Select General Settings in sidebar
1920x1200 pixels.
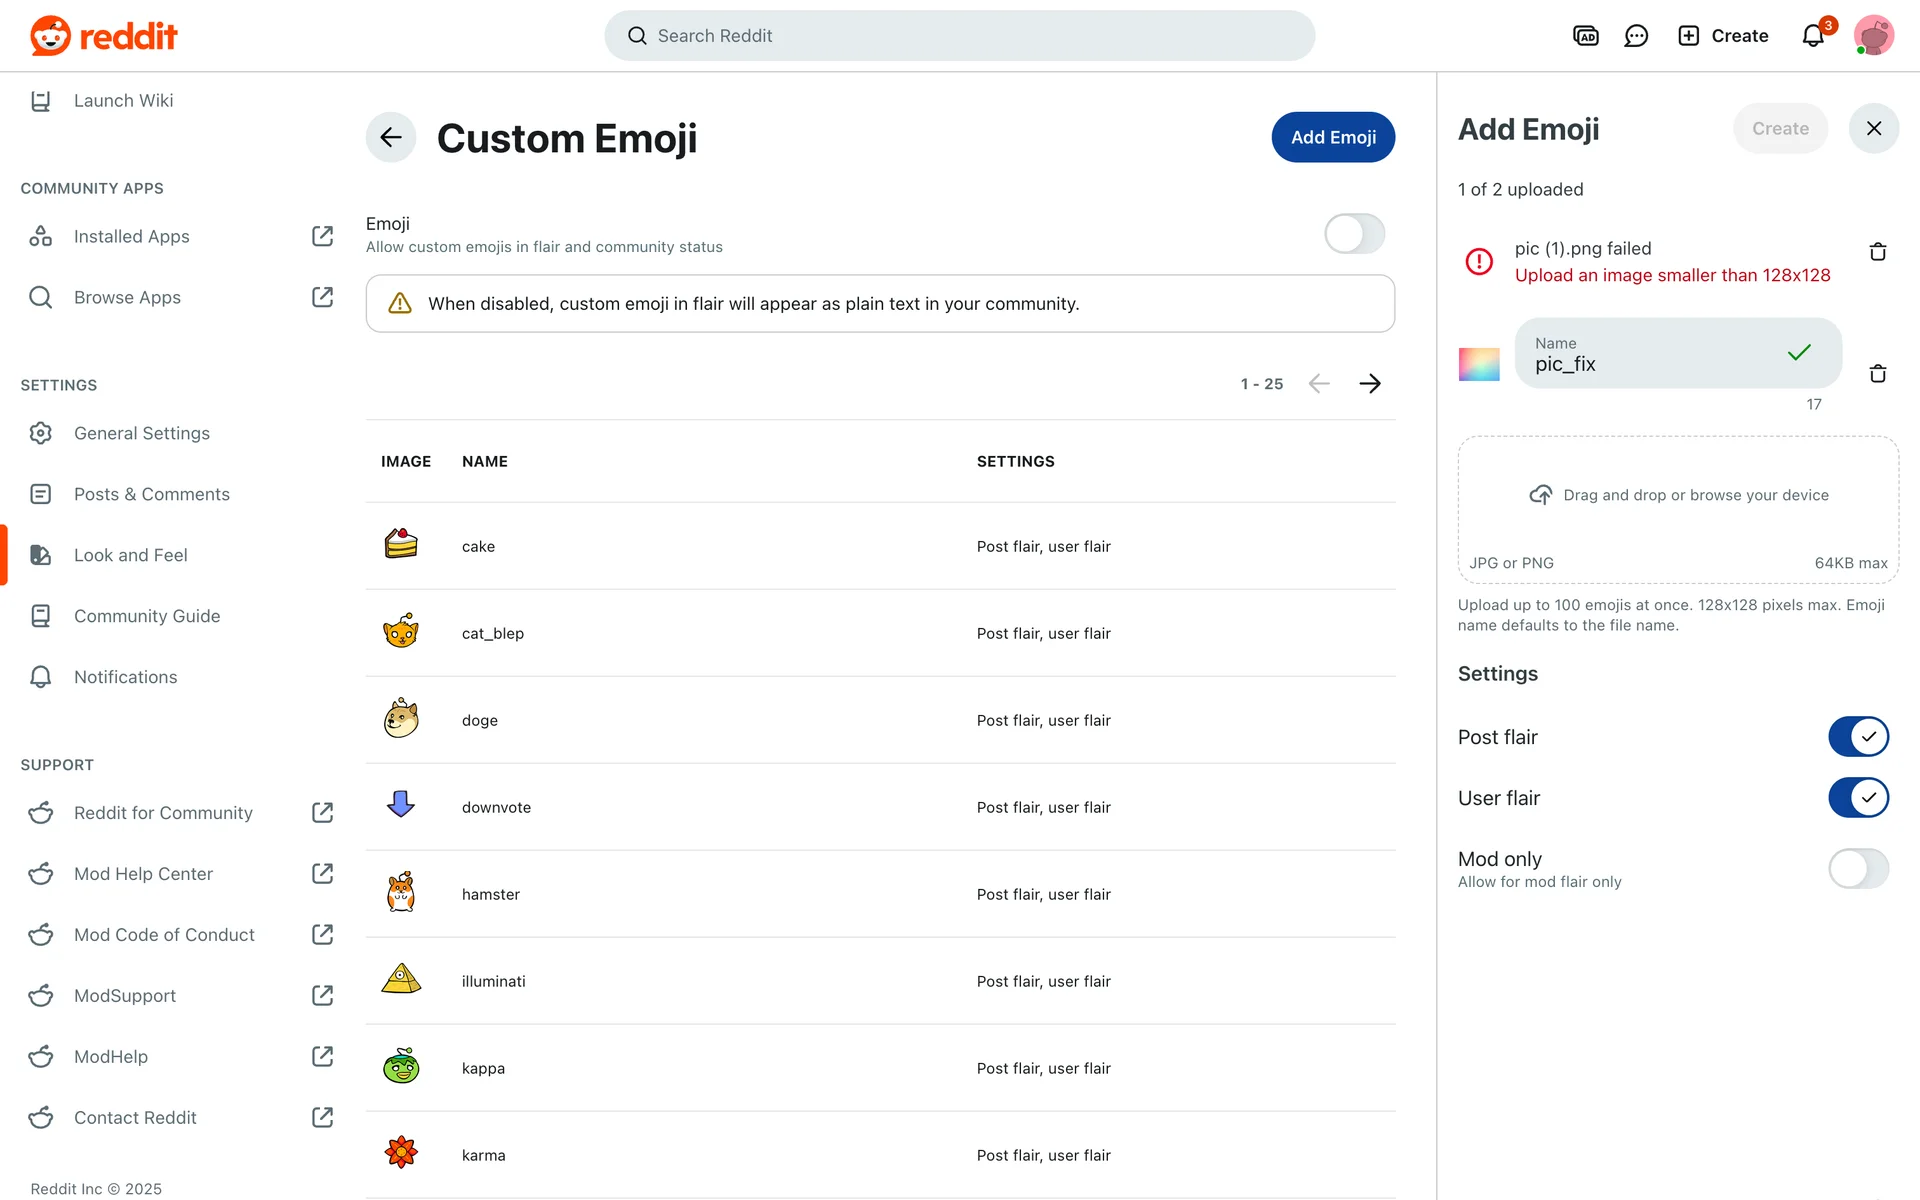(x=142, y=433)
